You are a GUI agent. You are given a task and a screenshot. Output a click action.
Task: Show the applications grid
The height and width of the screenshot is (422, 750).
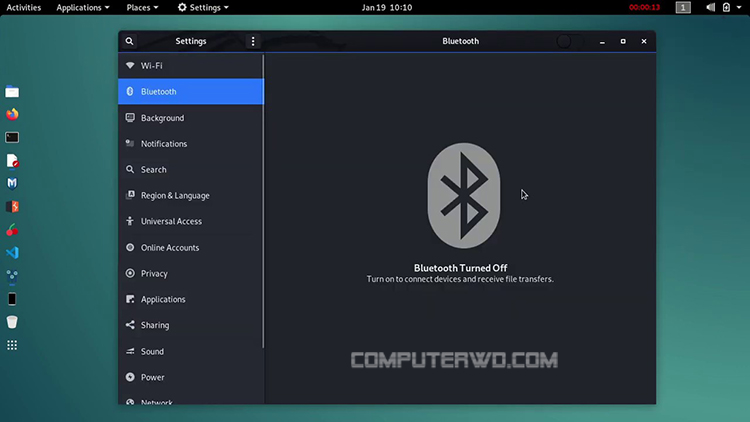pyautogui.click(x=12, y=345)
